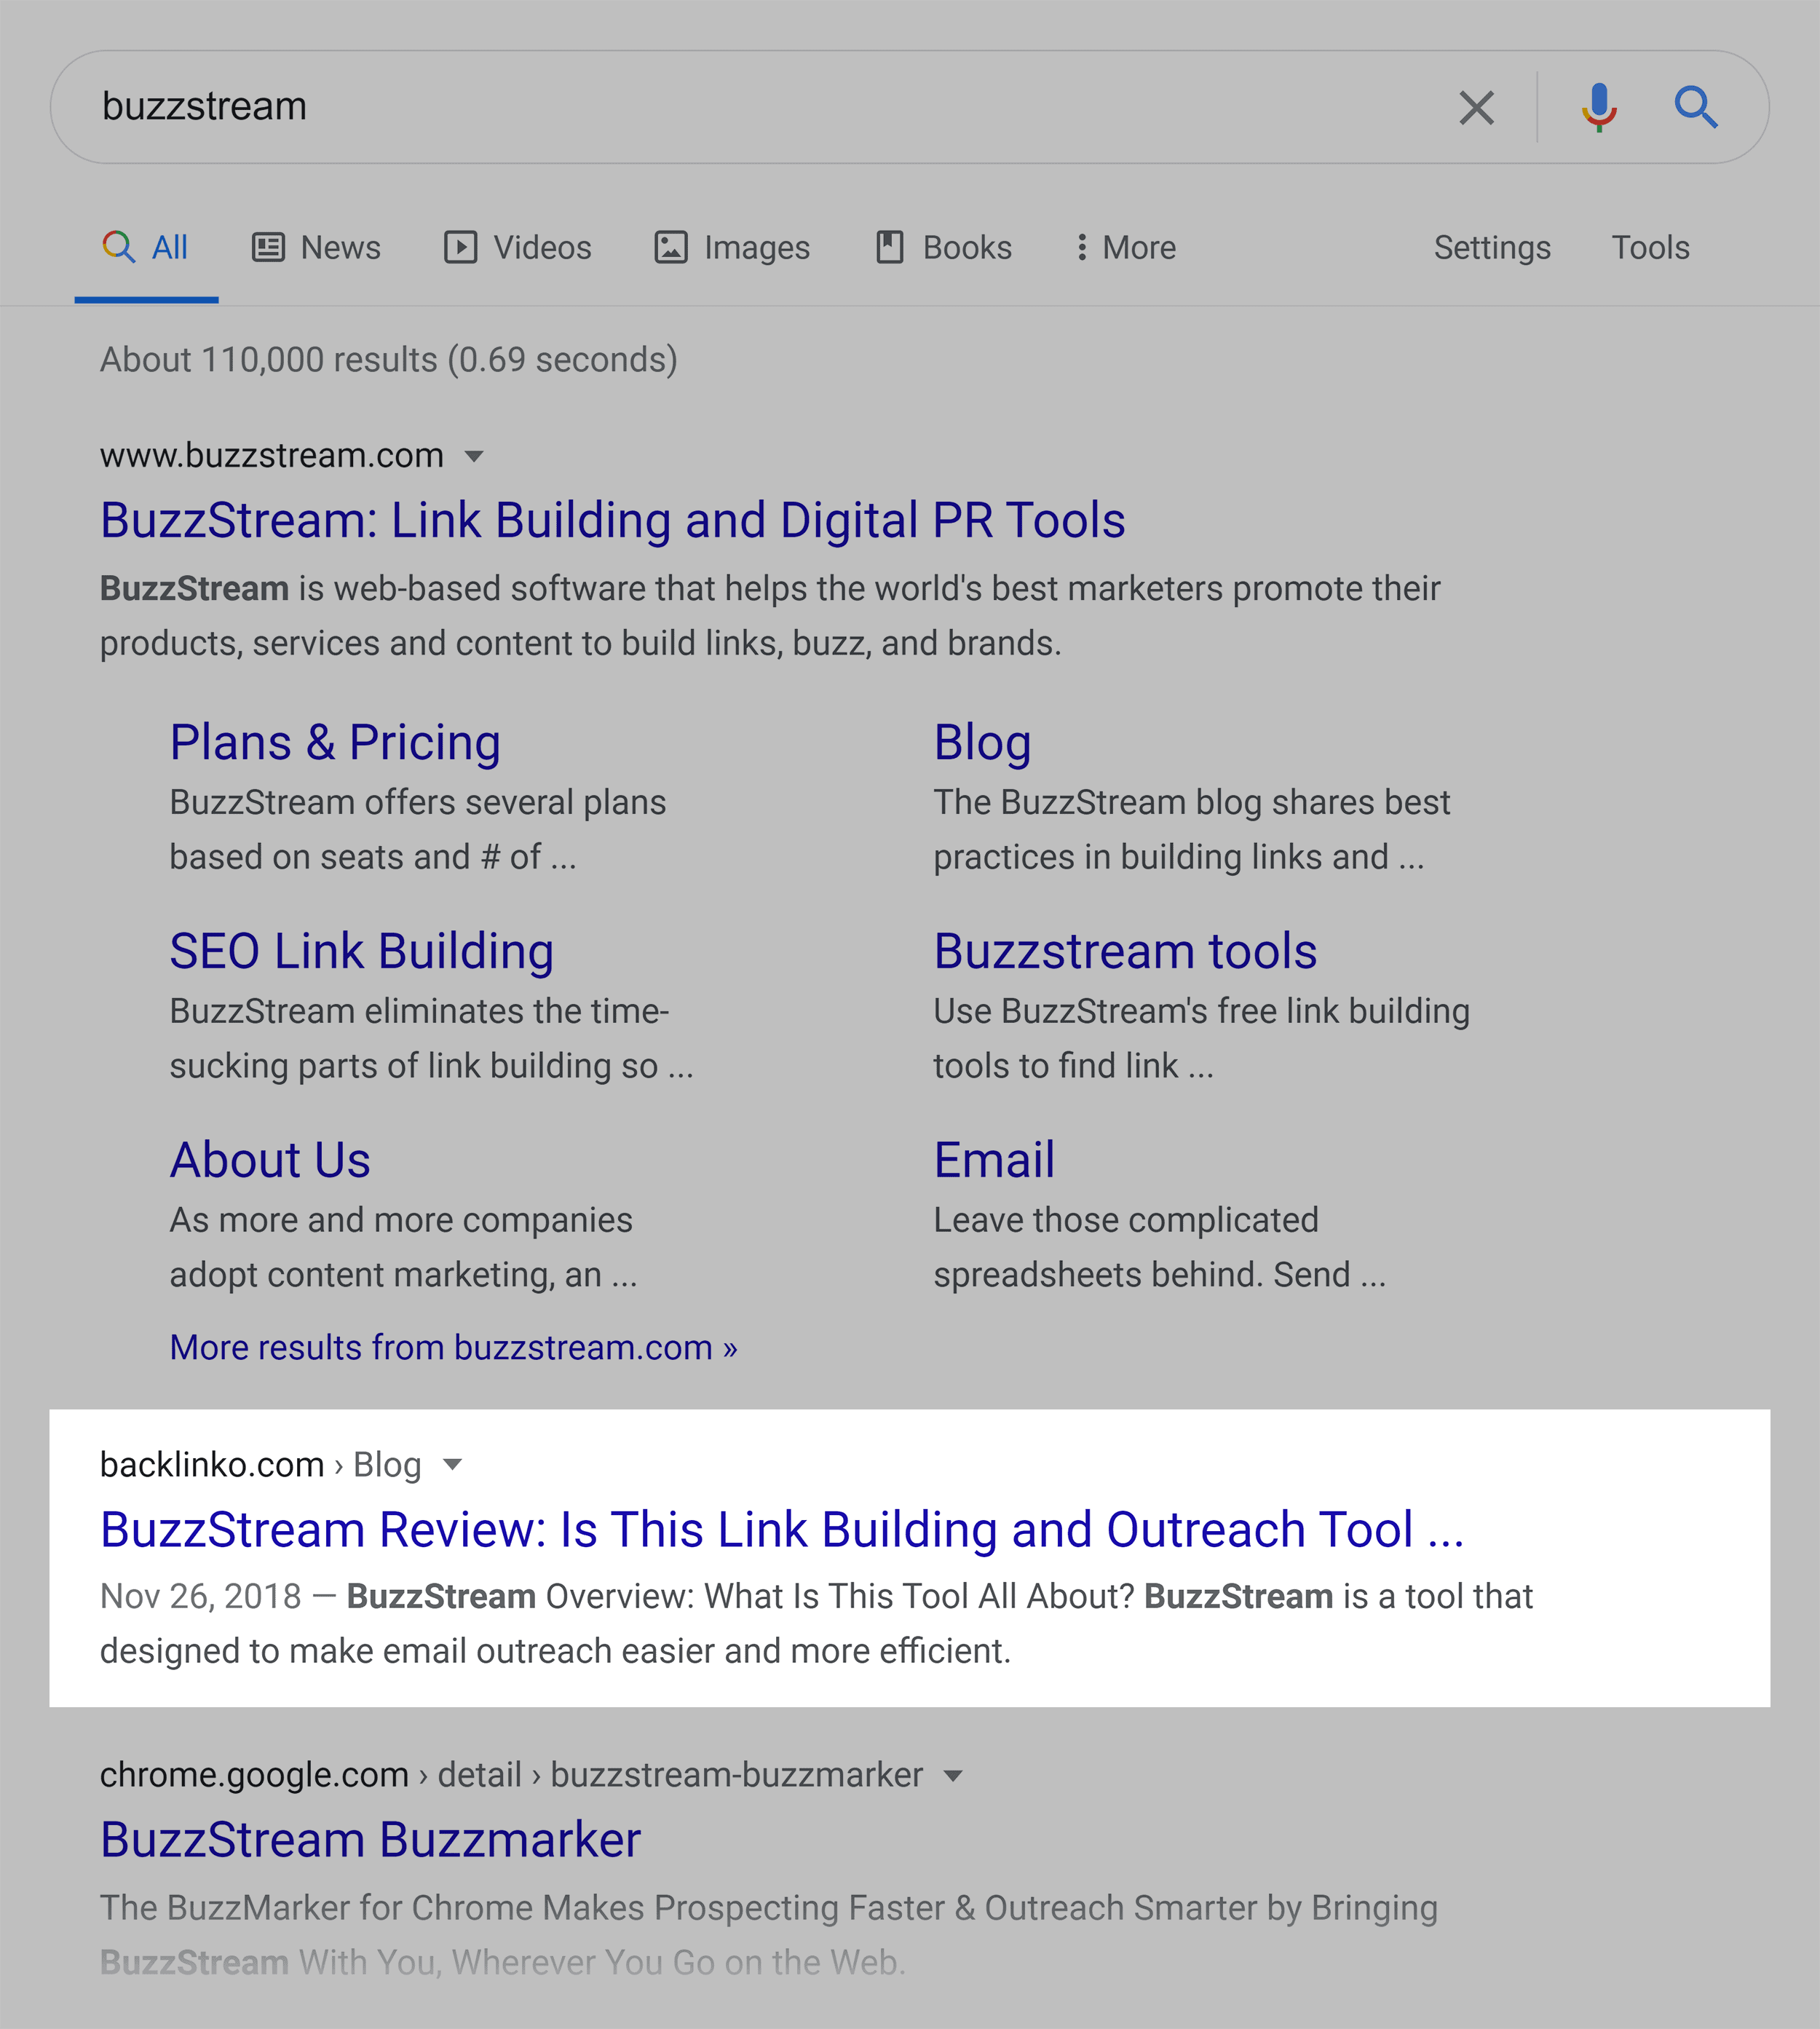This screenshot has width=1820, height=2029.
Task: Open the More search categories menu
Action: (x=1126, y=247)
